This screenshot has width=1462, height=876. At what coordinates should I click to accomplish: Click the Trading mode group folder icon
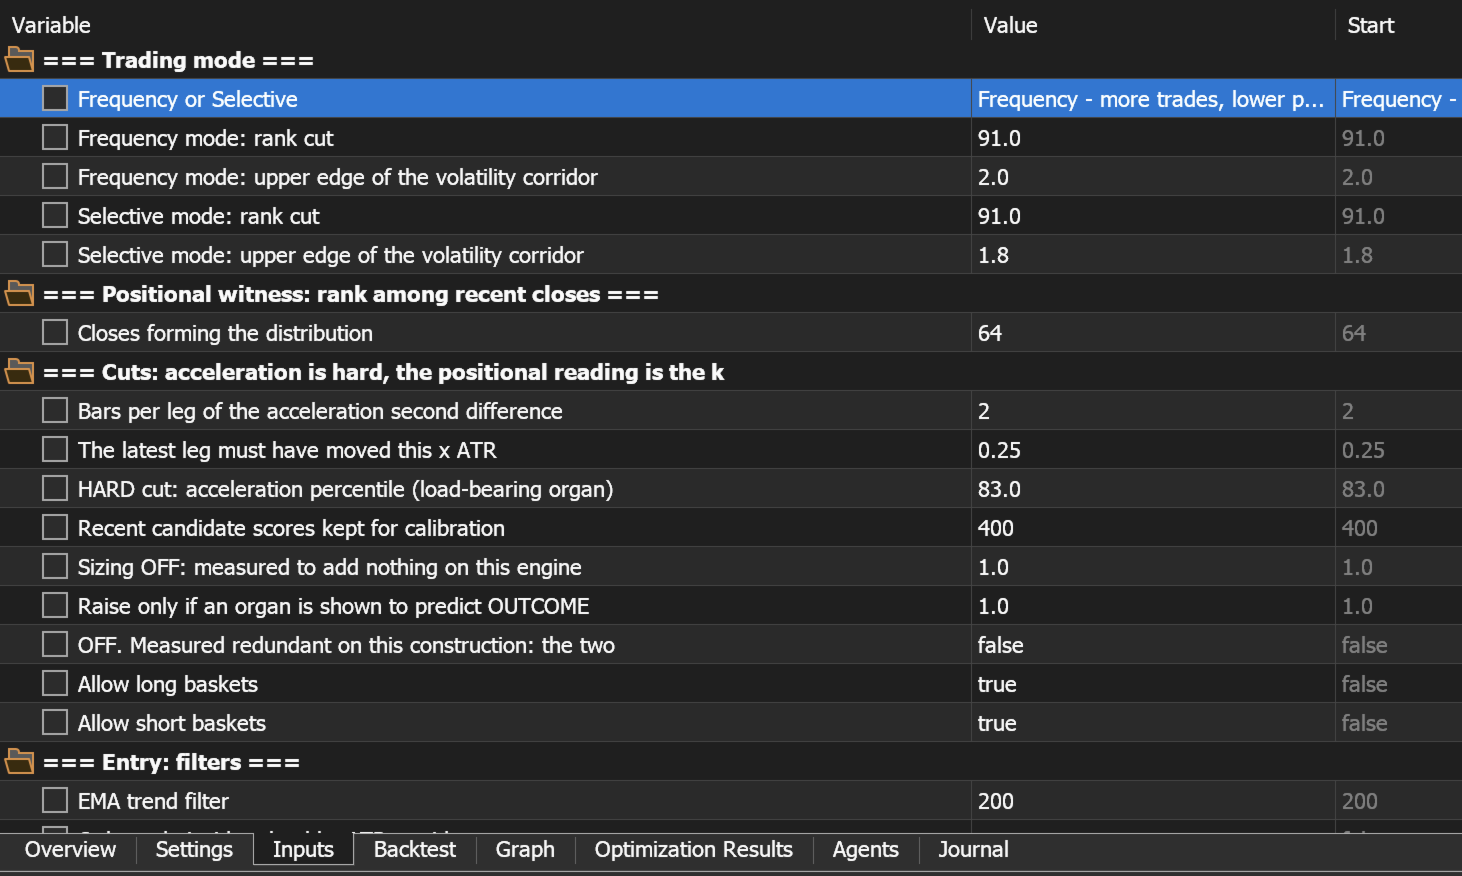pyautogui.click(x=19, y=60)
